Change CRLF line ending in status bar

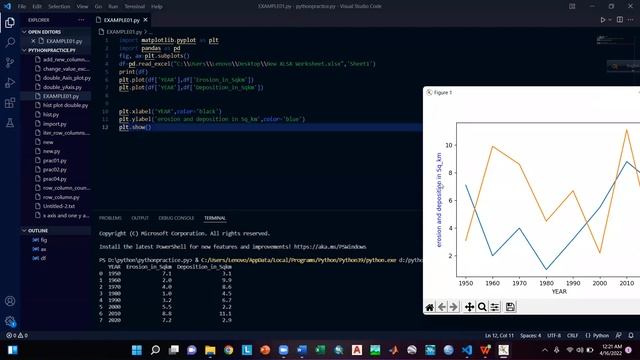(x=572, y=336)
